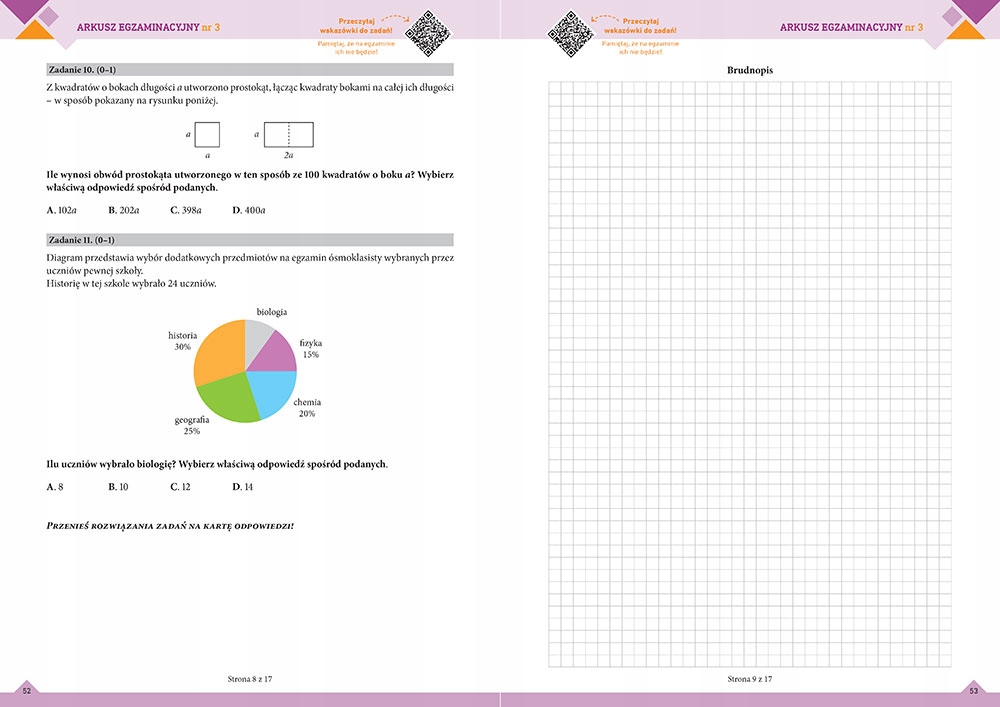Select answer 'B. 202a' in Zadanie 10
This screenshot has height=707, width=1000.
tap(124, 210)
